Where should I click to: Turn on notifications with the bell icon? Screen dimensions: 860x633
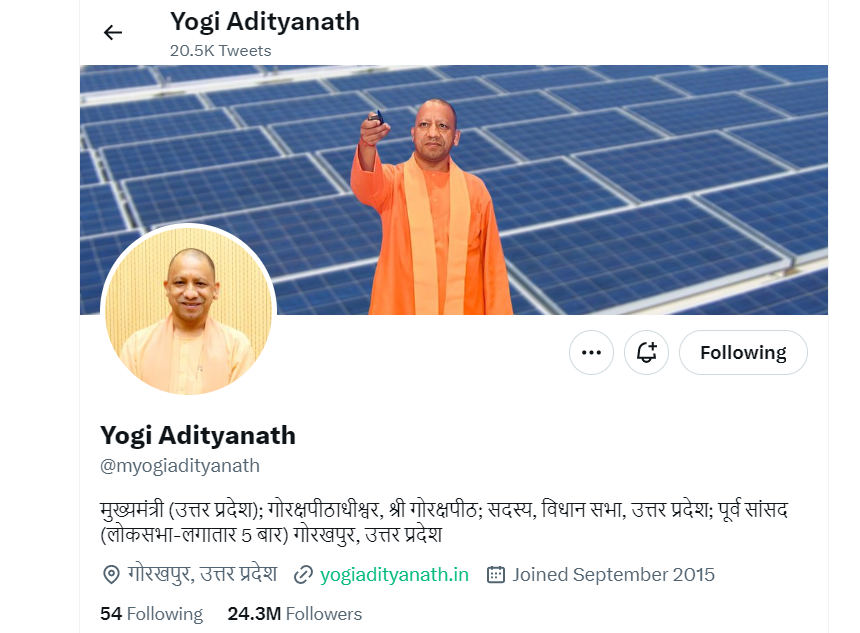(646, 352)
